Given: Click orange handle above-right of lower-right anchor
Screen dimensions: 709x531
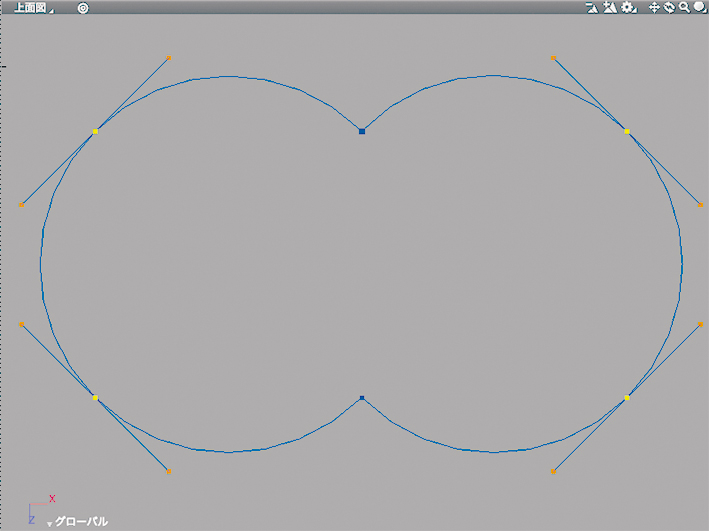Looking at the screenshot, I should click(x=700, y=324).
